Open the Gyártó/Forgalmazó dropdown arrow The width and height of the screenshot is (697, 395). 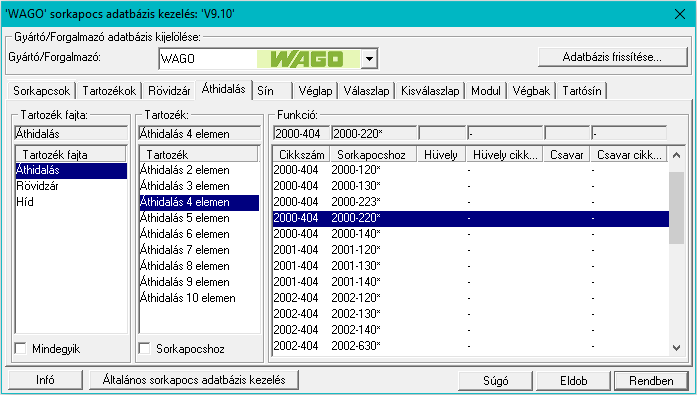point(369,59)
